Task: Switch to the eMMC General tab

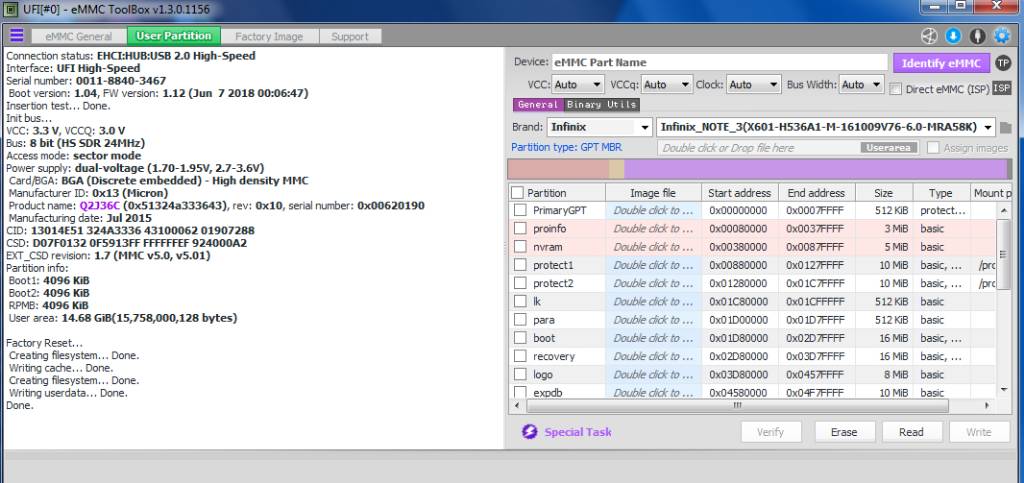Action: (x=78, y=37)
